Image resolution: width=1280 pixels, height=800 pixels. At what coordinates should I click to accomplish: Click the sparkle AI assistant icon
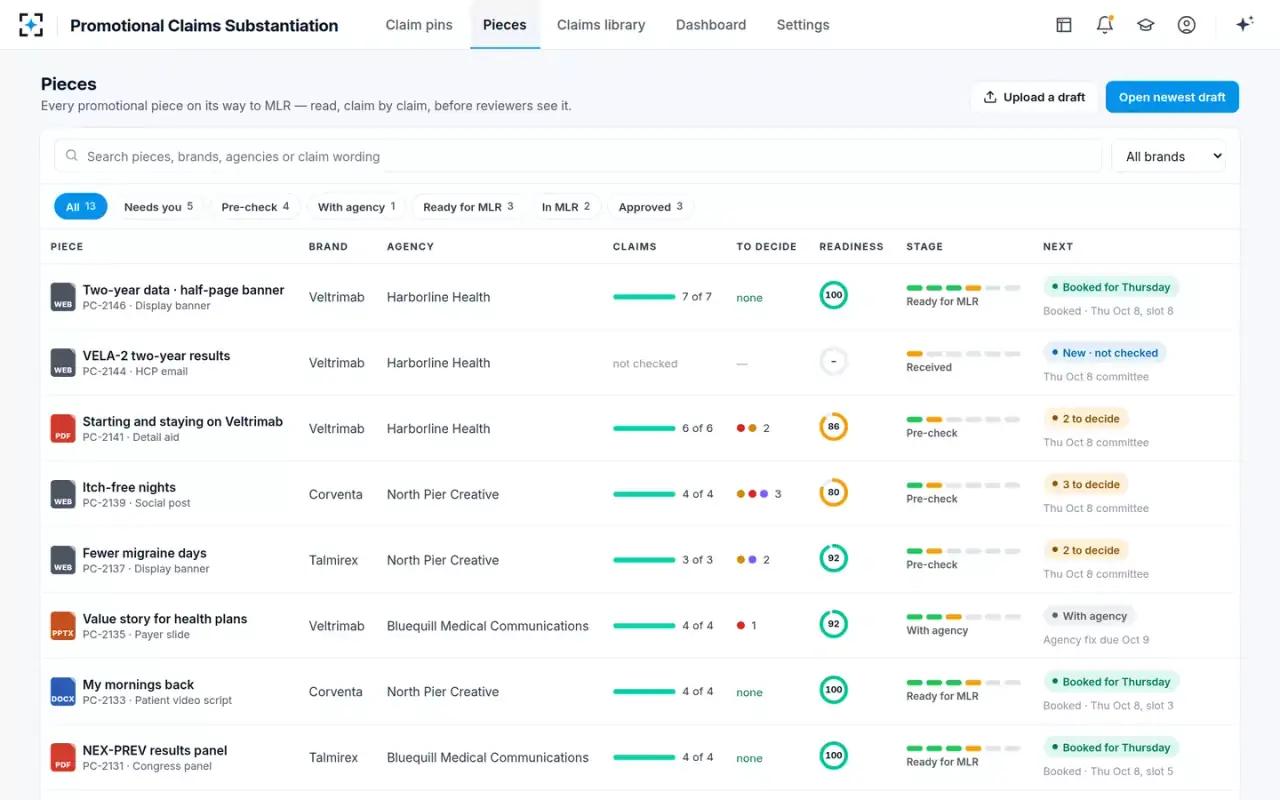[x=1245, y=25]
